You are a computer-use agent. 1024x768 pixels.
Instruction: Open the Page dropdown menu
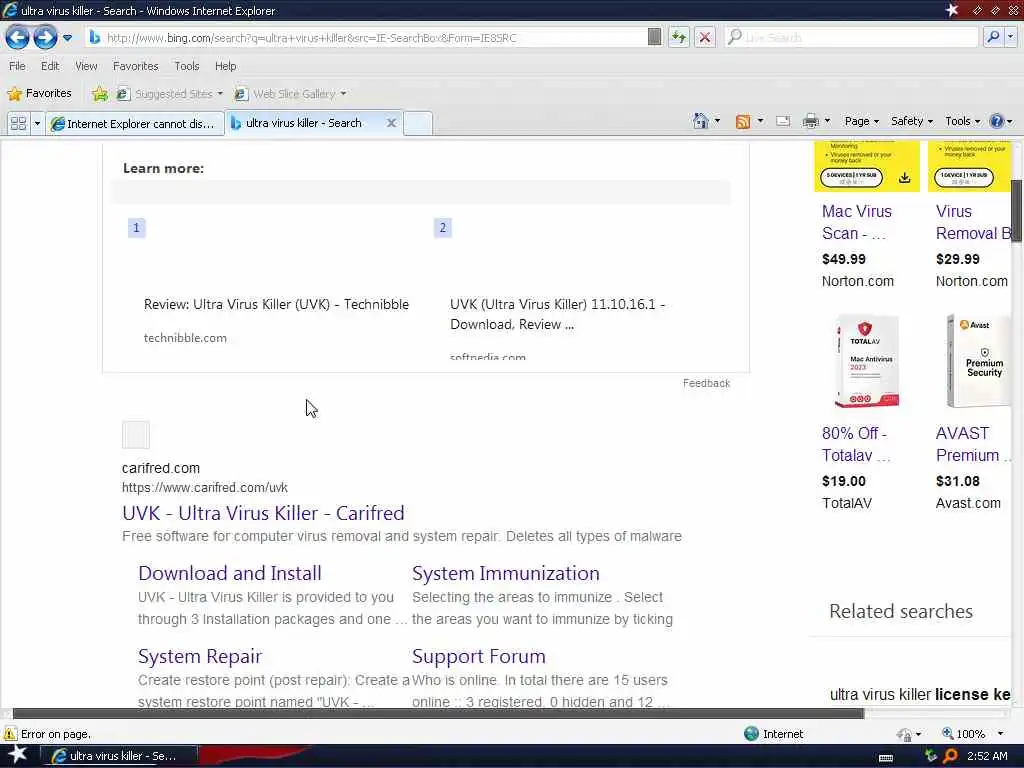pos(861,121)
